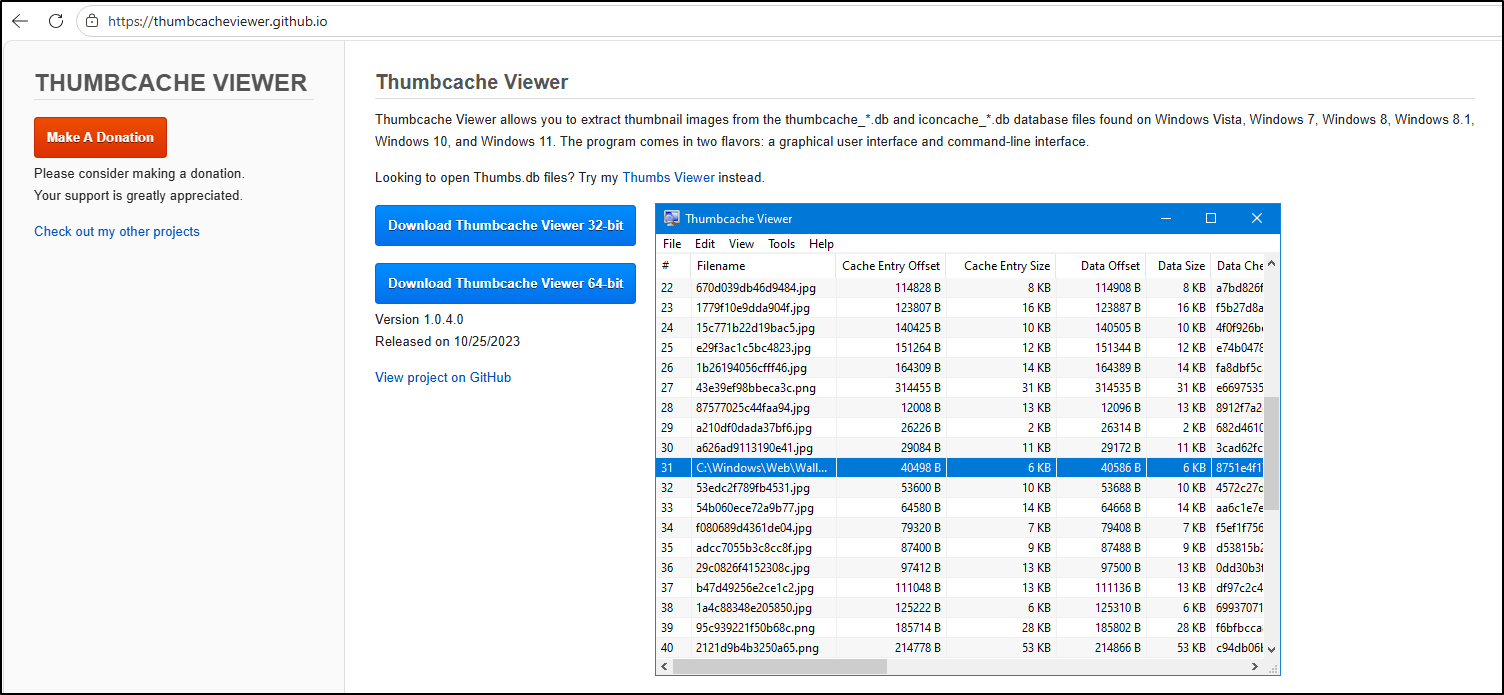The width and height of the screenshot is (1504, 695).
Task: Sort by Data Offset column header
Action: tap(1100, 266)
